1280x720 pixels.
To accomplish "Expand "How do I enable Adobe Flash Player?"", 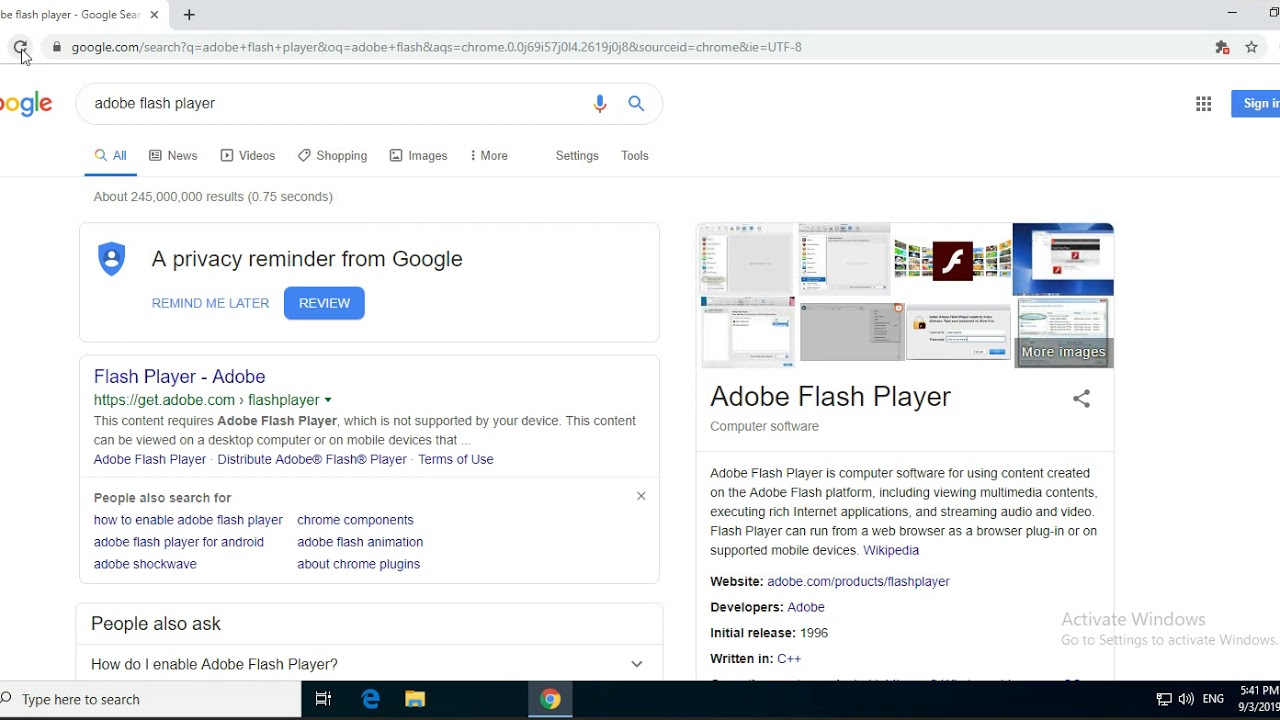I will (x=636, y=663).
